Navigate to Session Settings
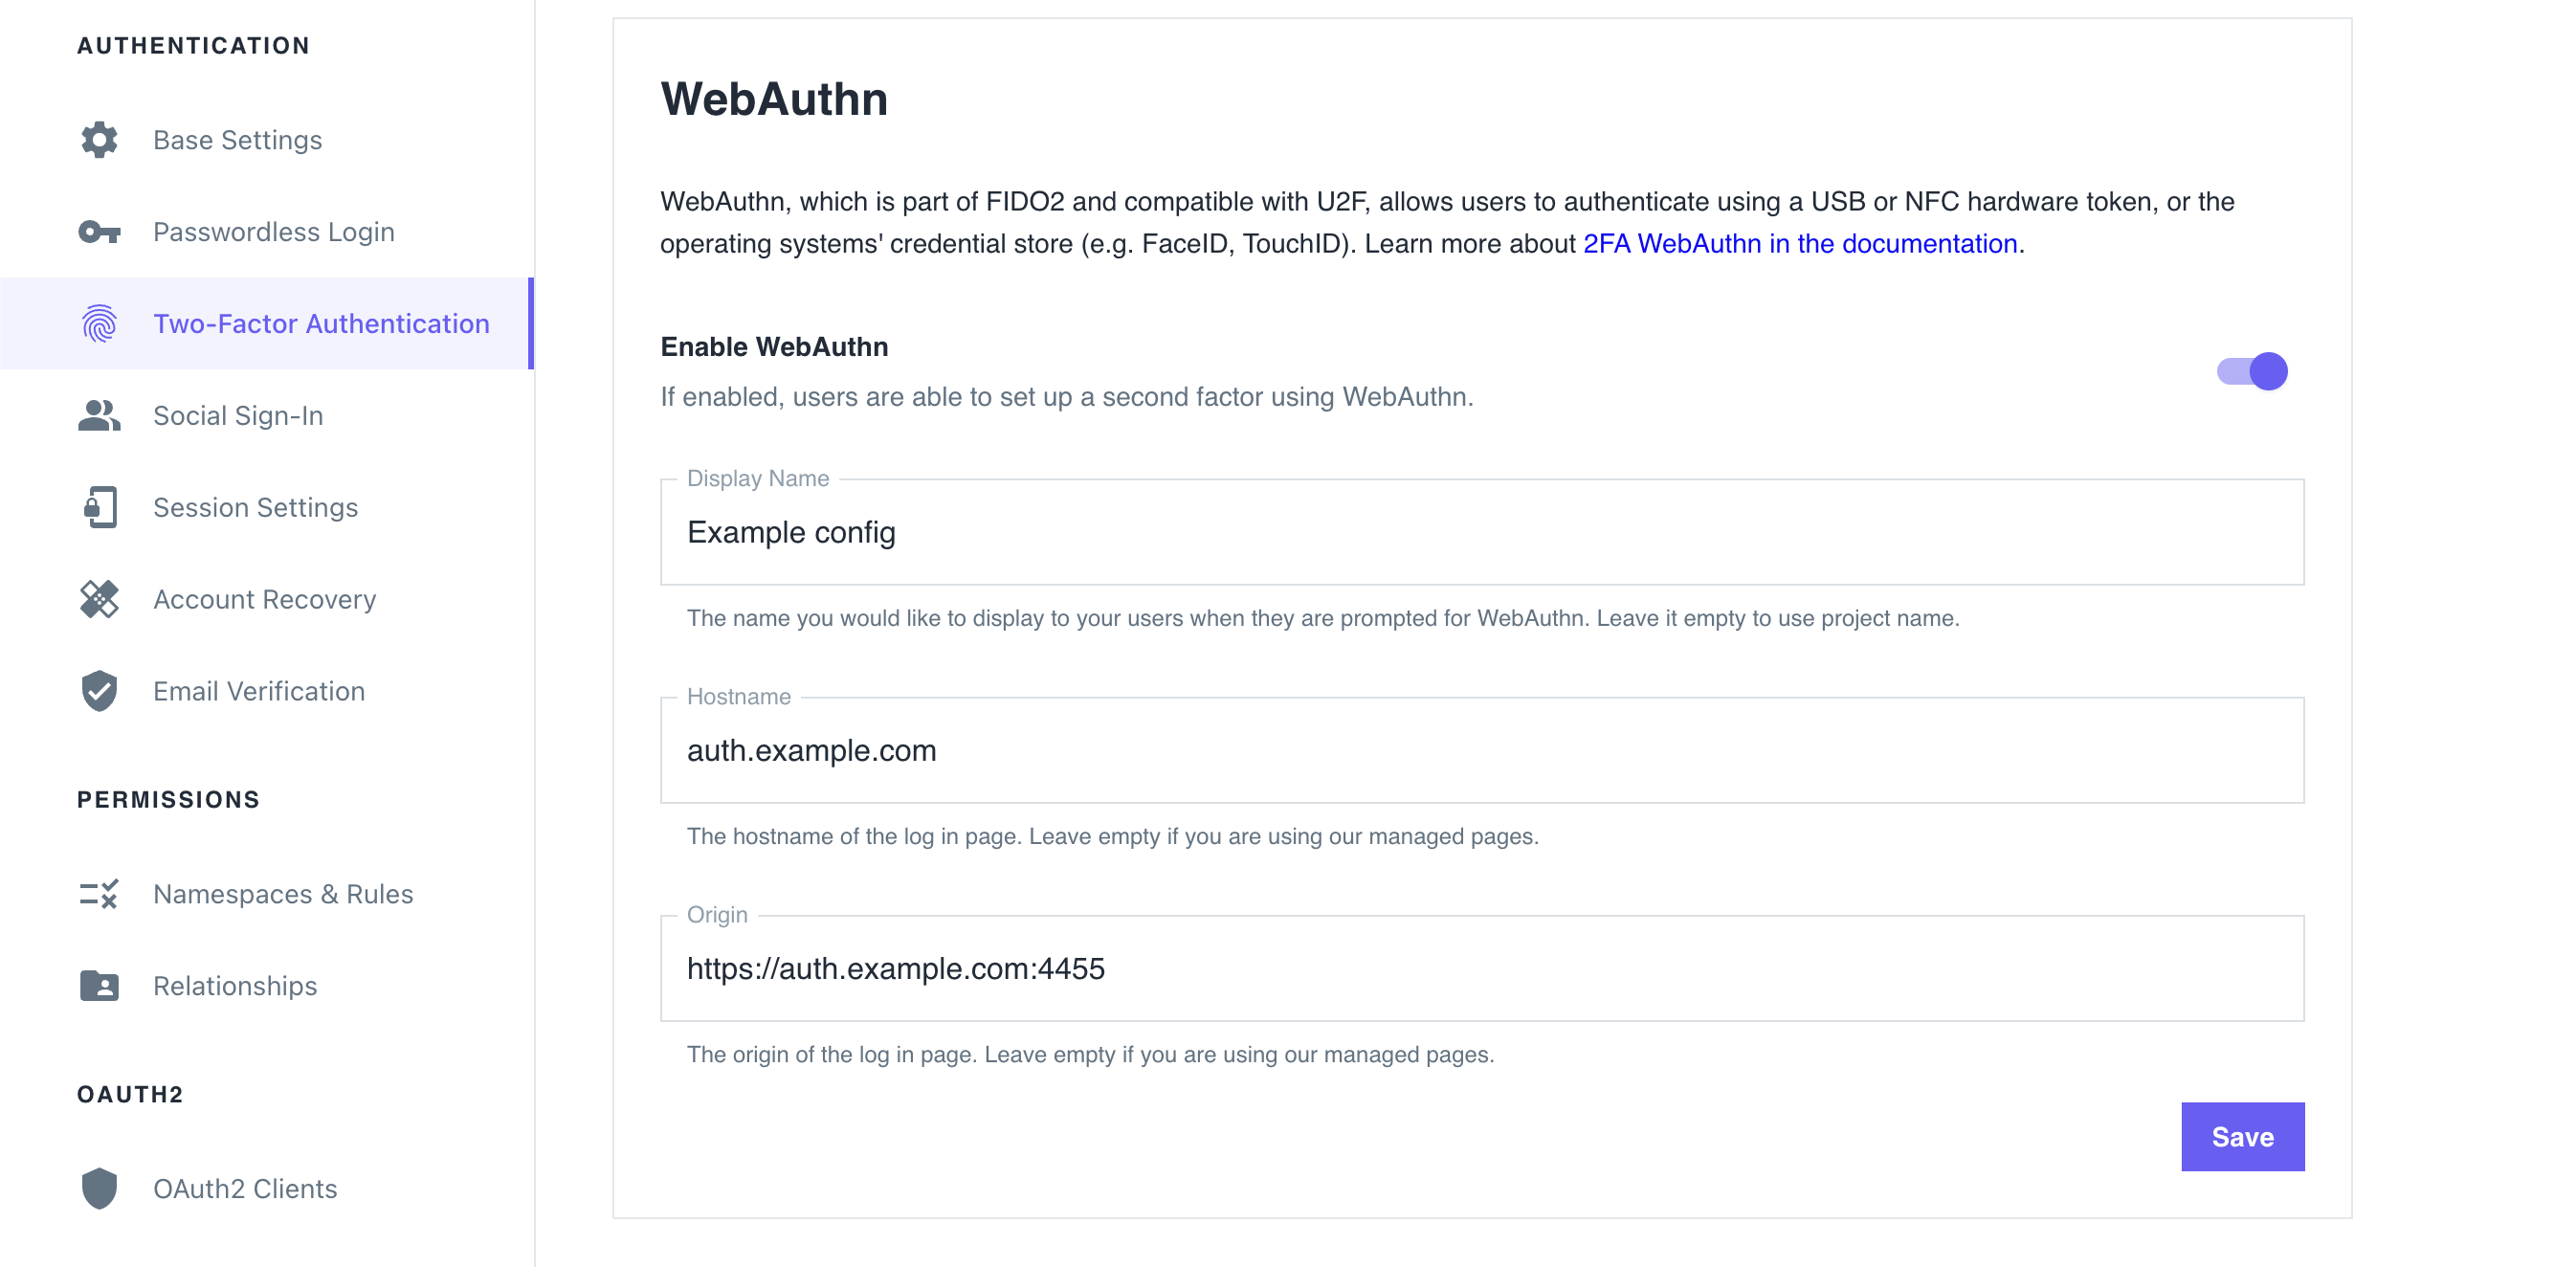 [255, 507]
